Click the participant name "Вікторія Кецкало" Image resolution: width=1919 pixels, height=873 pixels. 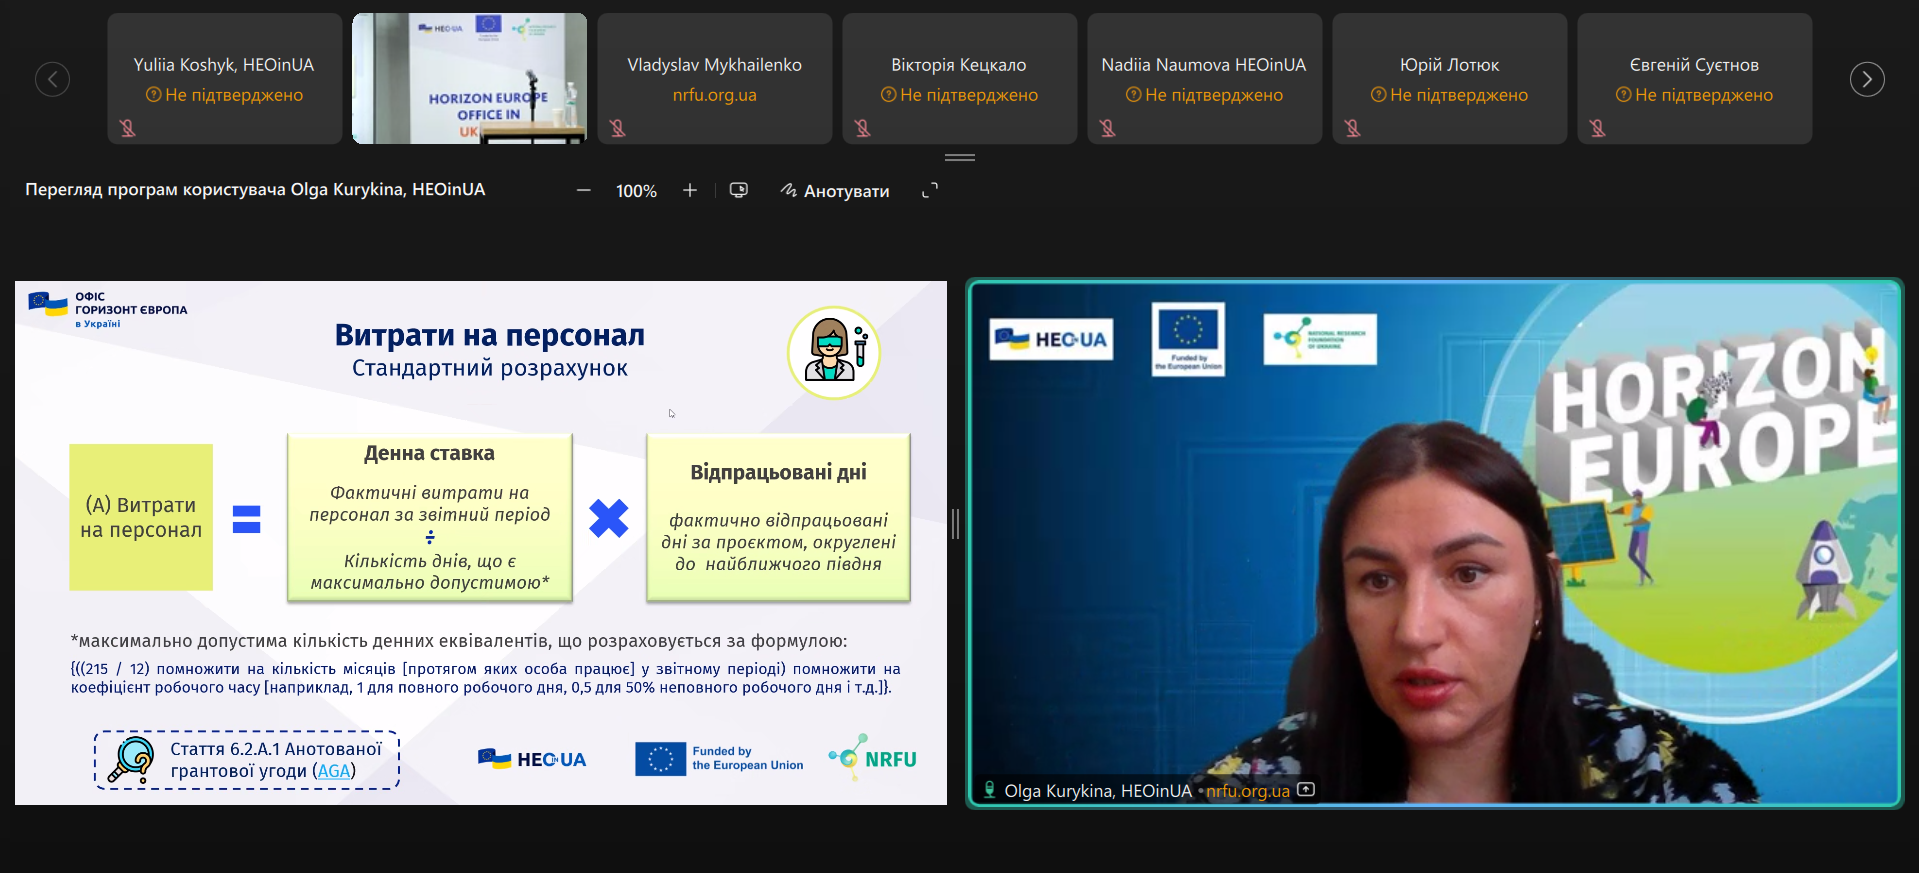point(959,65)
